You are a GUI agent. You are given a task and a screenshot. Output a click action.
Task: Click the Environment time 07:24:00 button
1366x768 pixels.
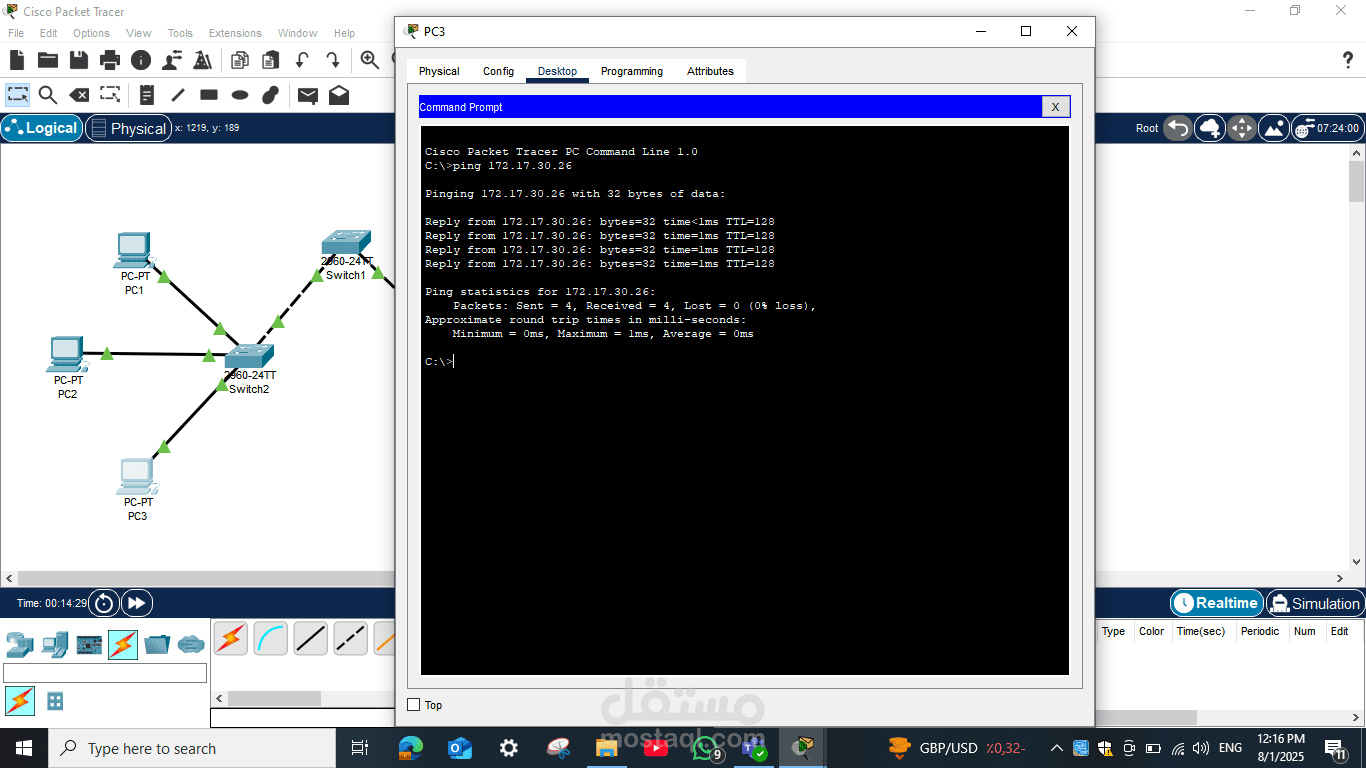(1327, 128)
